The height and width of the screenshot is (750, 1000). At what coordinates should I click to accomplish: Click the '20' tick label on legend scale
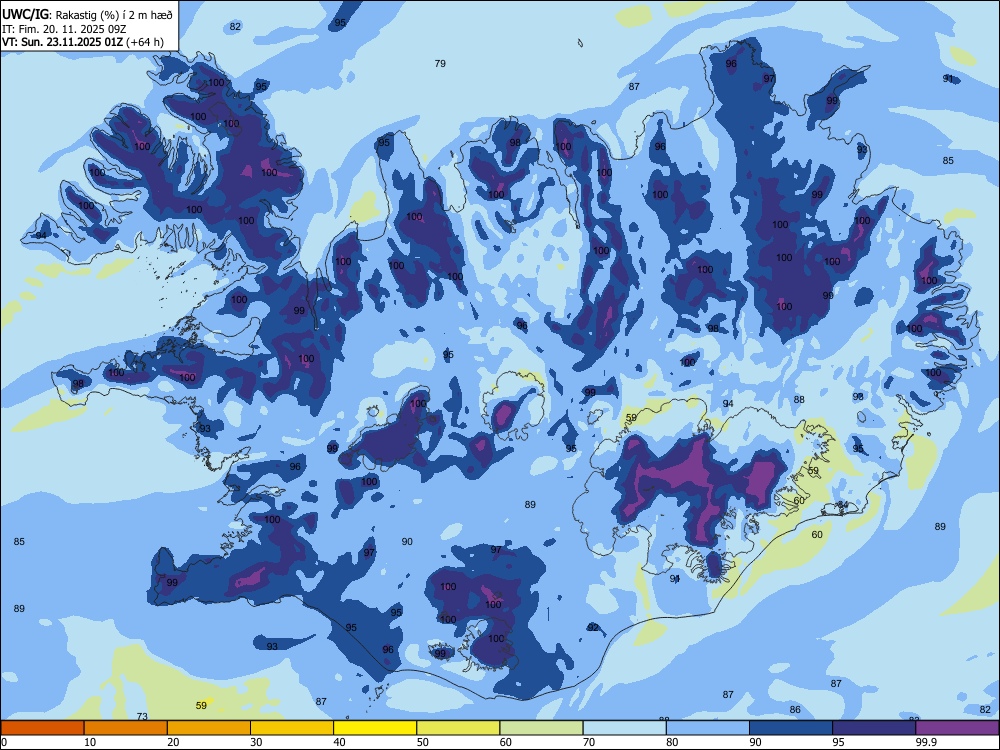[x=173, y=742]
